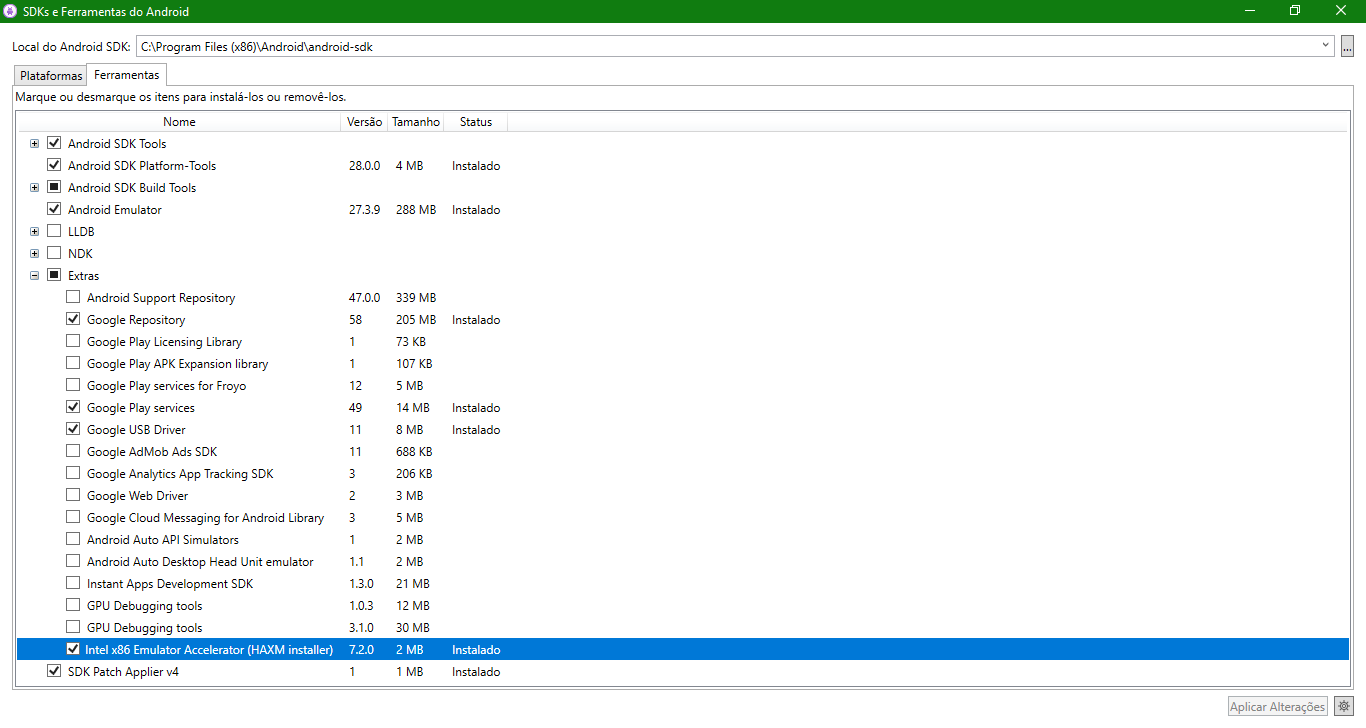Screen dimensions: 1366x728
Task: Check Google AdMob Ads SDK checkbox
Action: (x=73, y=451)
